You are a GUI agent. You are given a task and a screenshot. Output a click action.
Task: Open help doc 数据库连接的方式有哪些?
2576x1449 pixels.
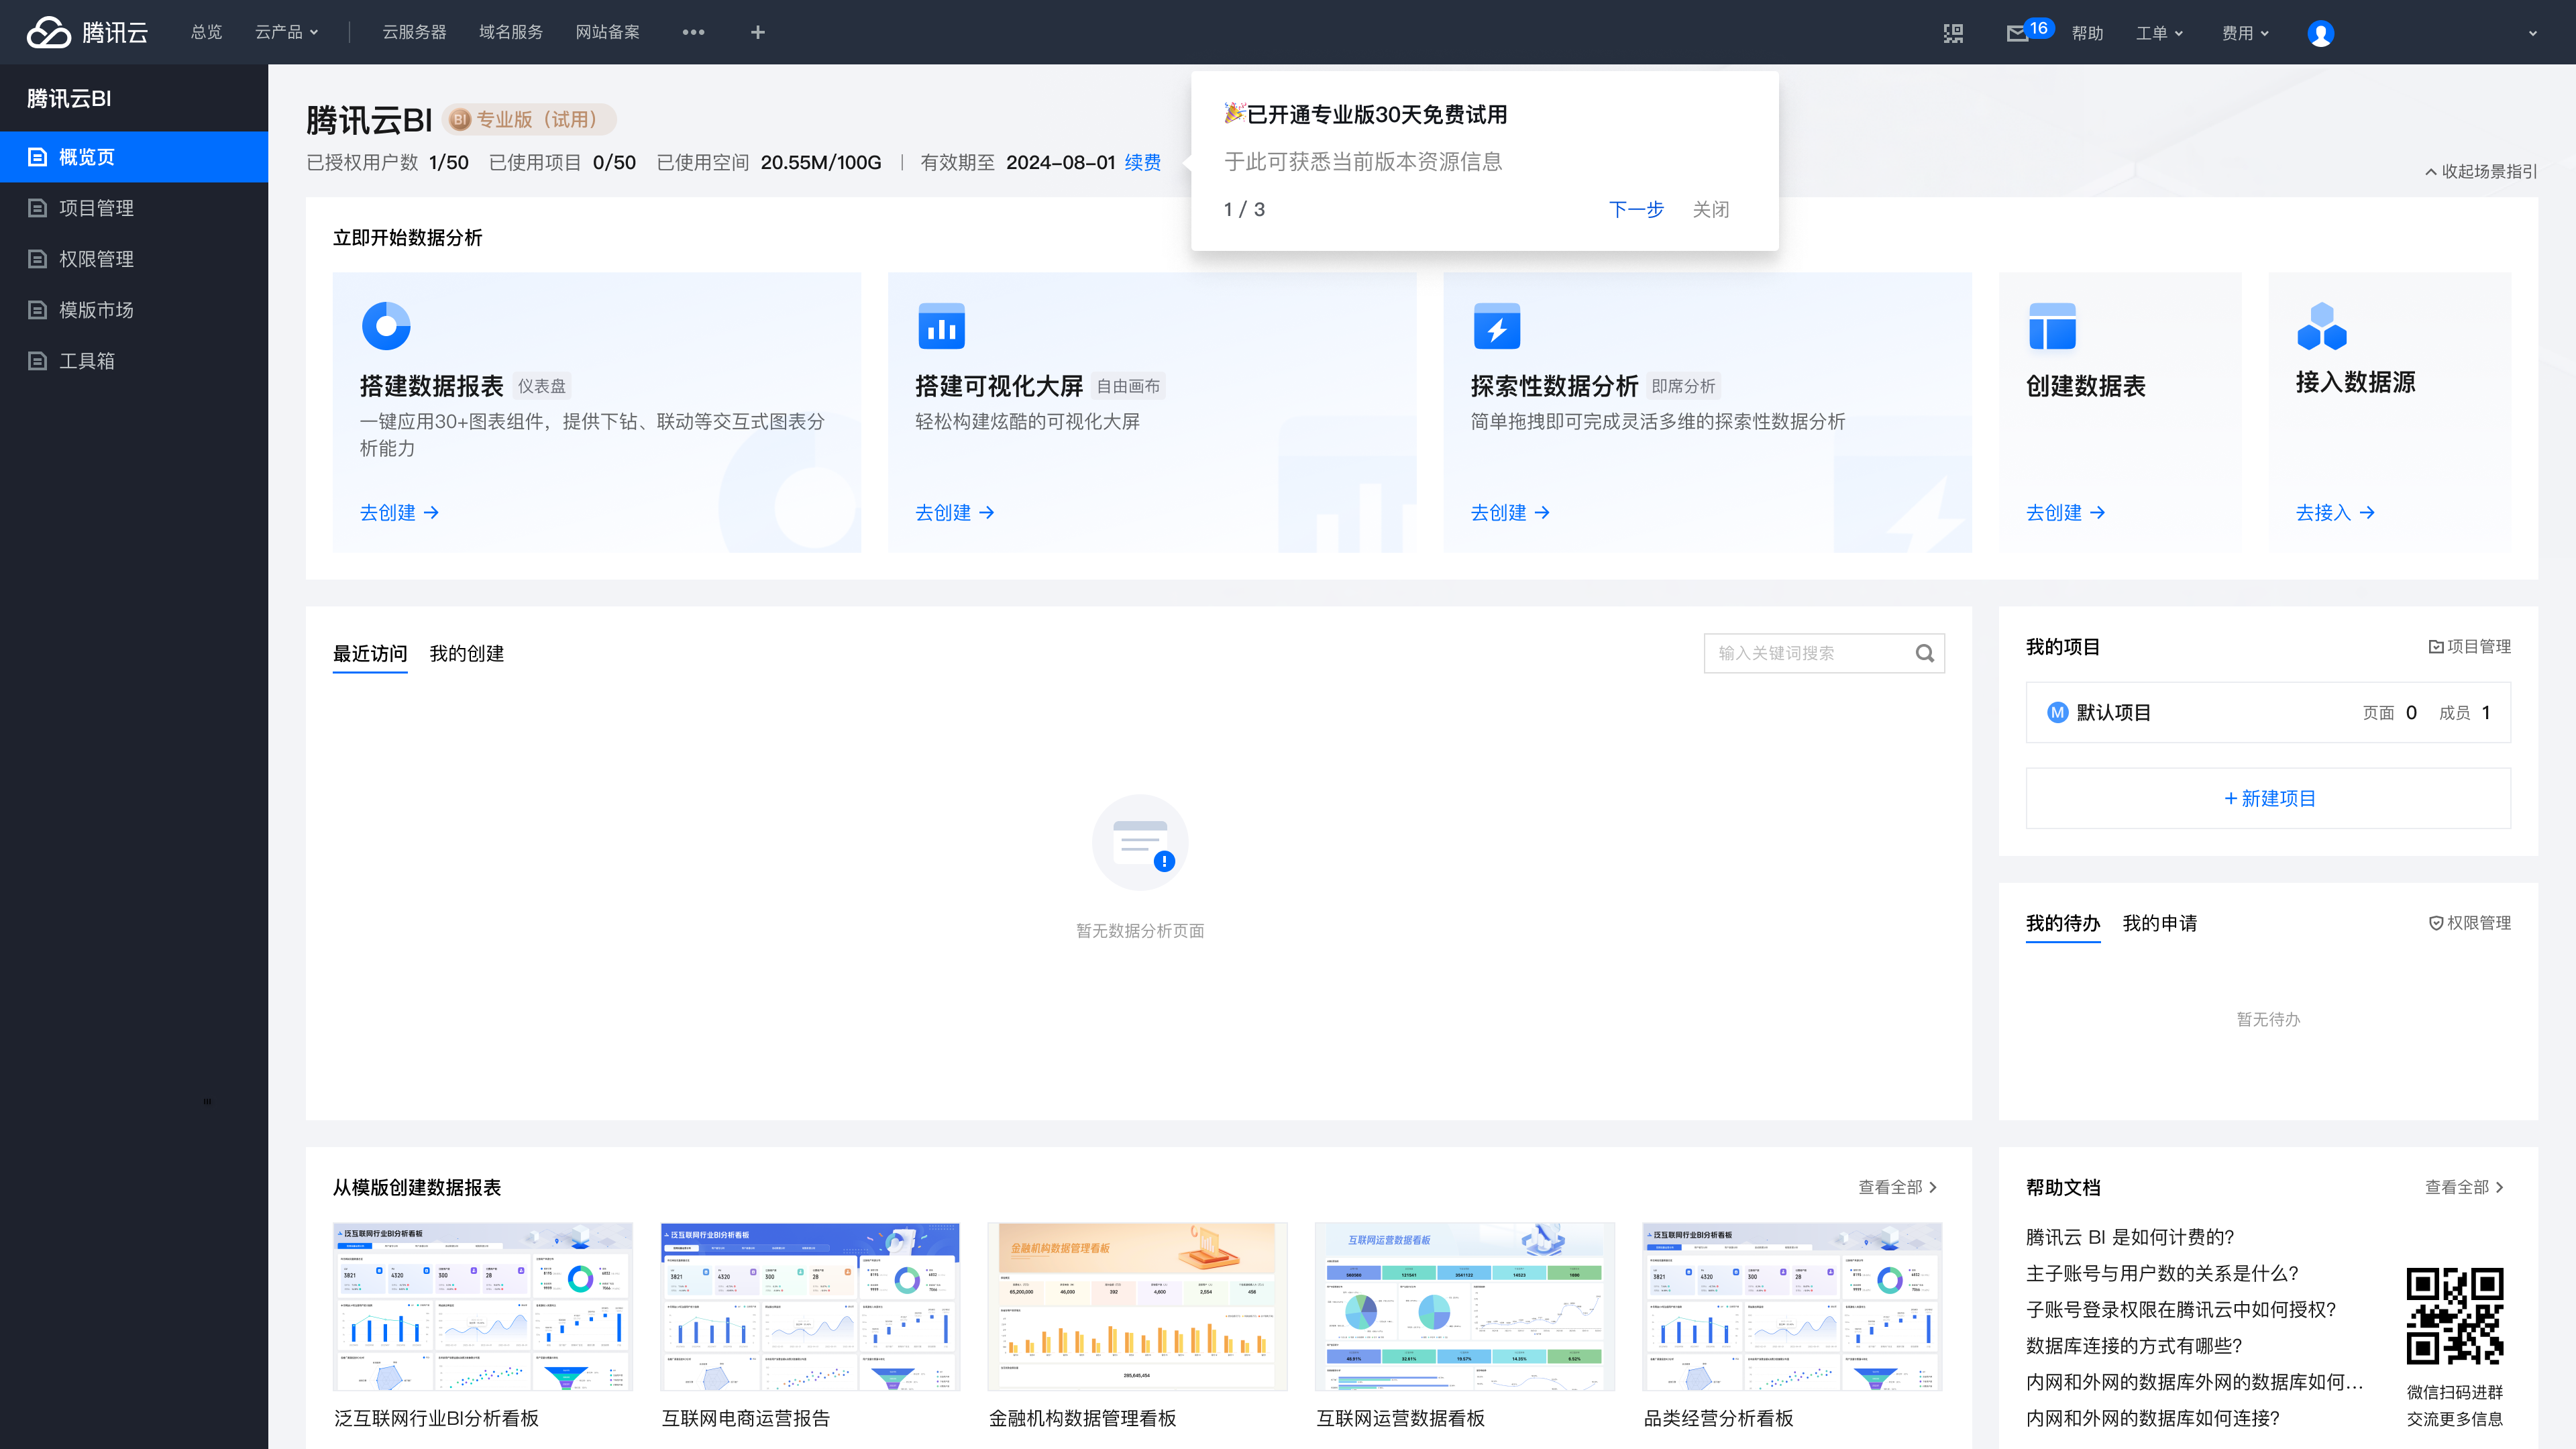[x=2134, y=1345]
